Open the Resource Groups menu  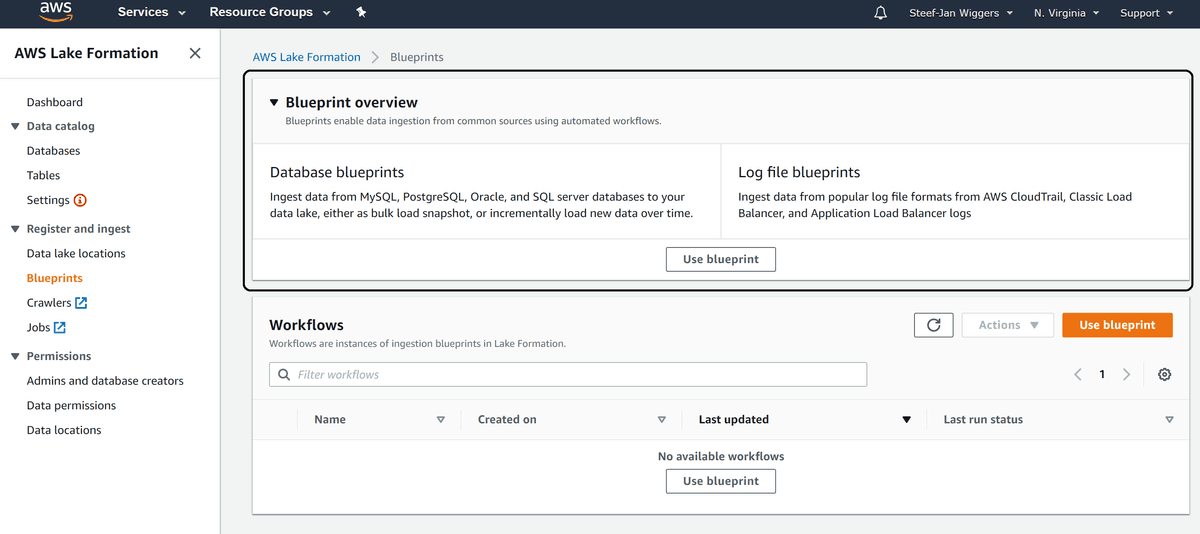tap(270, 13)
